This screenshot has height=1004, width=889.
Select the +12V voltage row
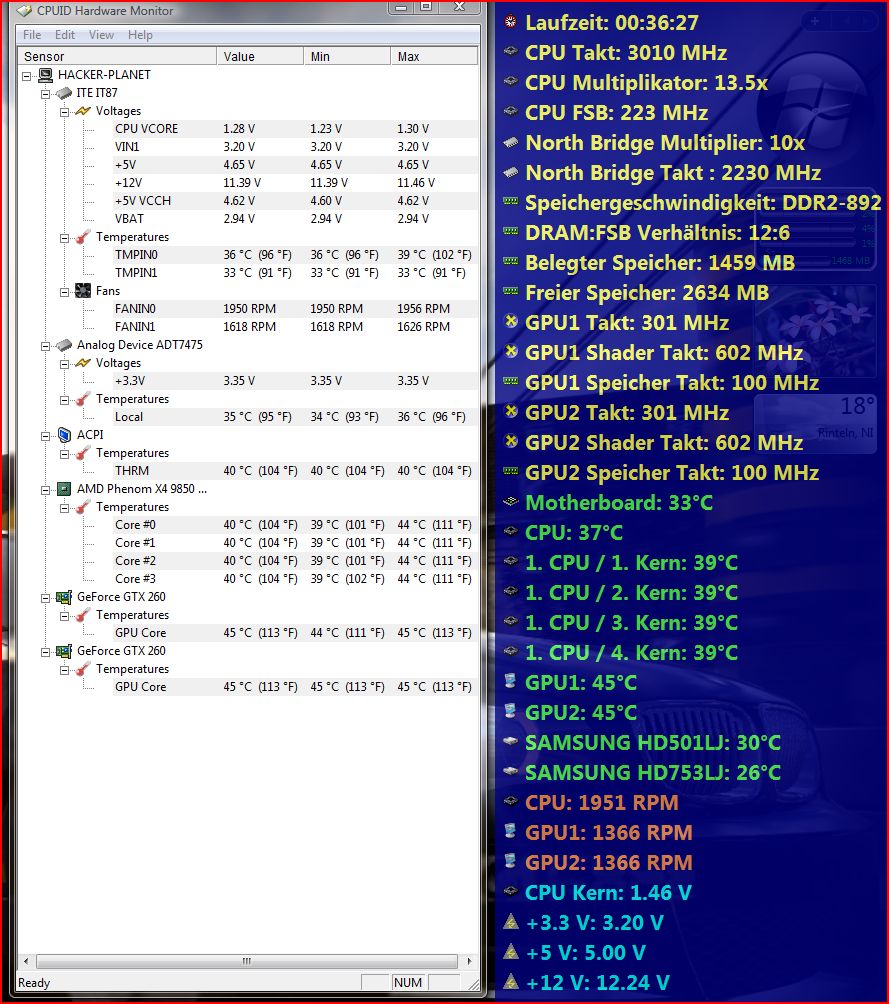(295, 182)
